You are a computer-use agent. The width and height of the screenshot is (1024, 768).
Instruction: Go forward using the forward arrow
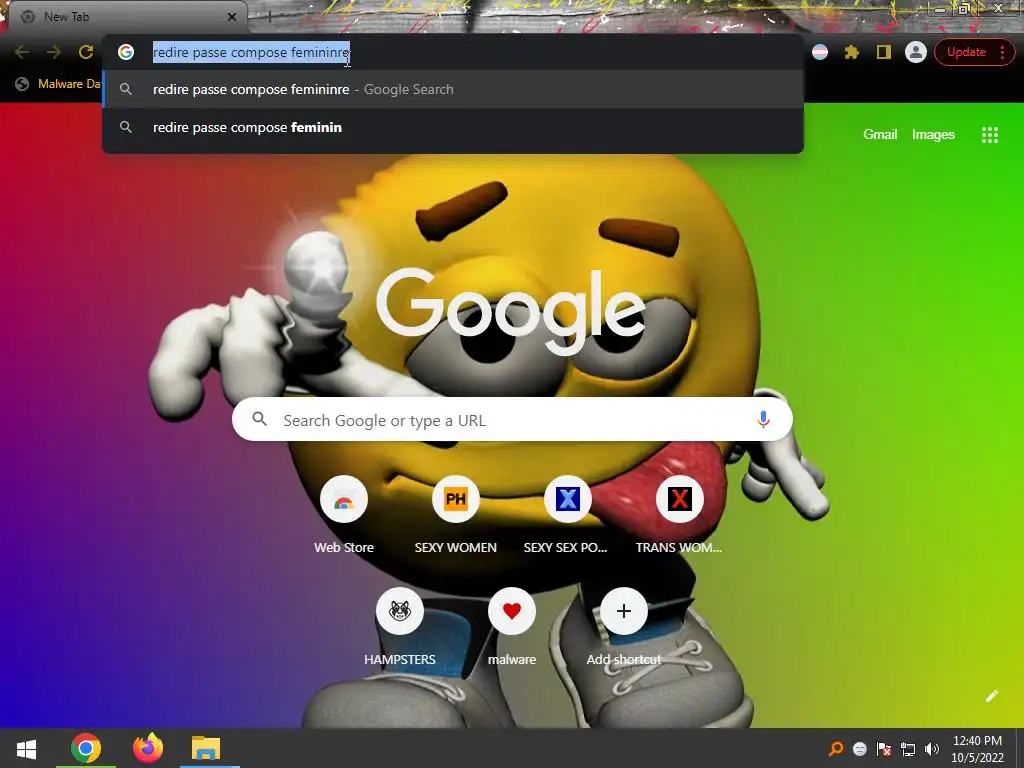point(54,52)
